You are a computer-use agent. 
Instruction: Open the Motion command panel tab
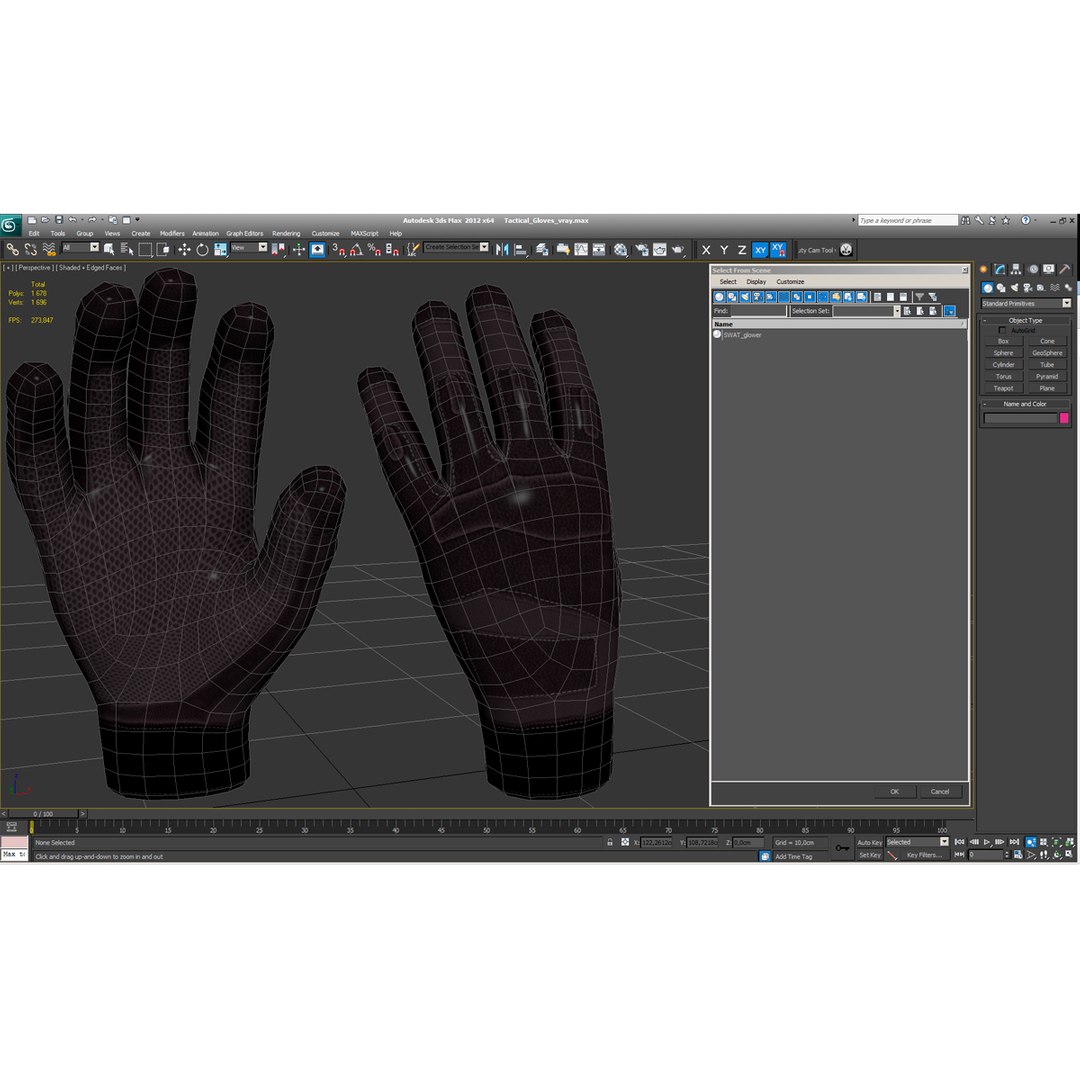(1032, 269)
